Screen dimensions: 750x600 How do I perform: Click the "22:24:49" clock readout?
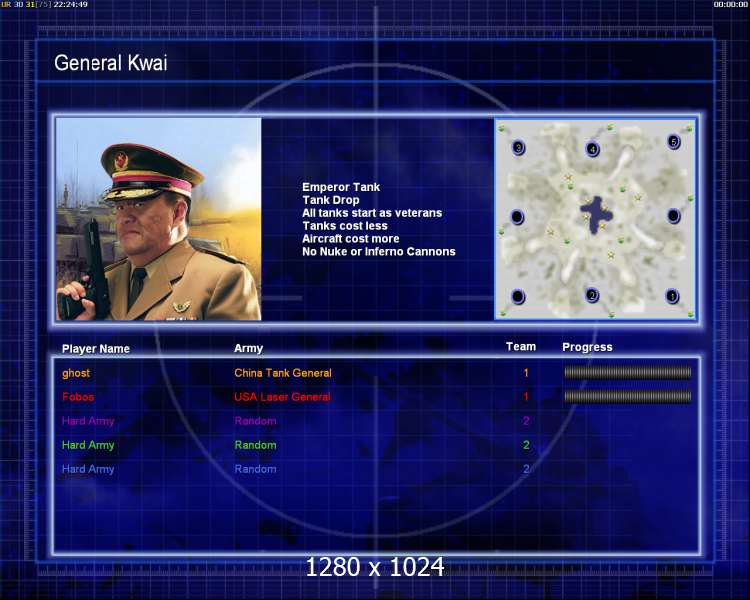pos(70,4)
